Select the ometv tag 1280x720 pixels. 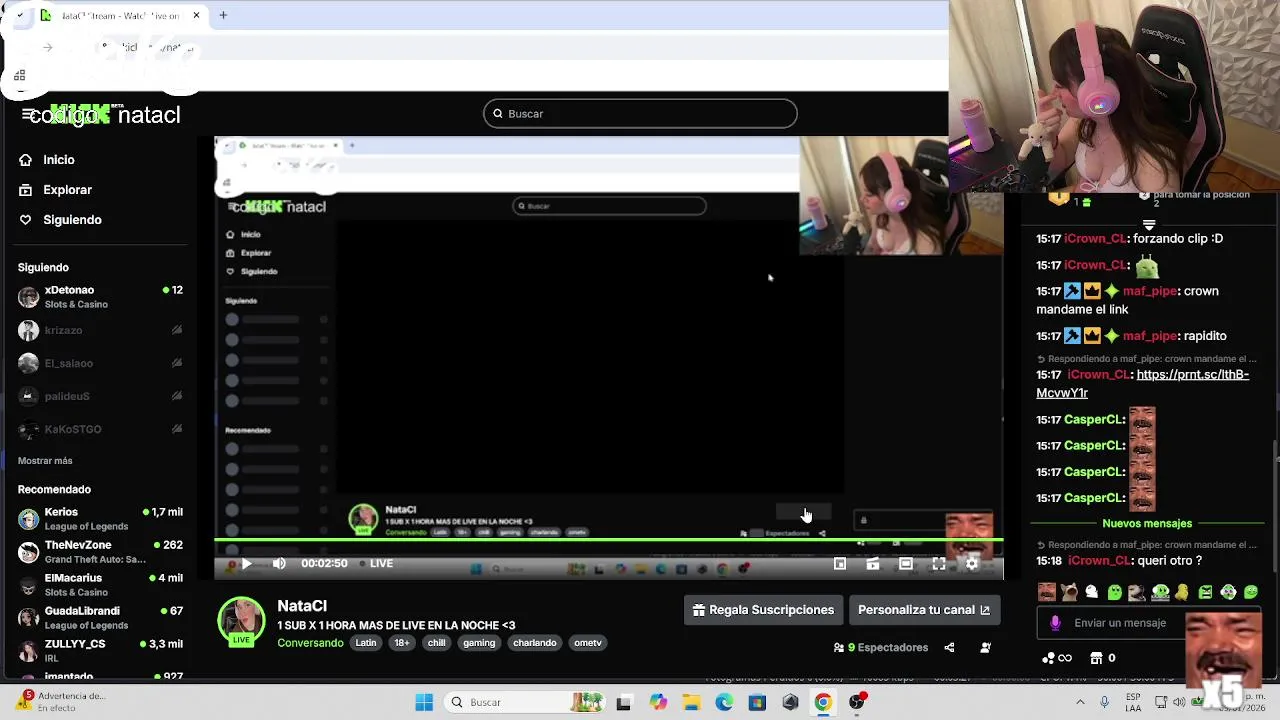588,643
